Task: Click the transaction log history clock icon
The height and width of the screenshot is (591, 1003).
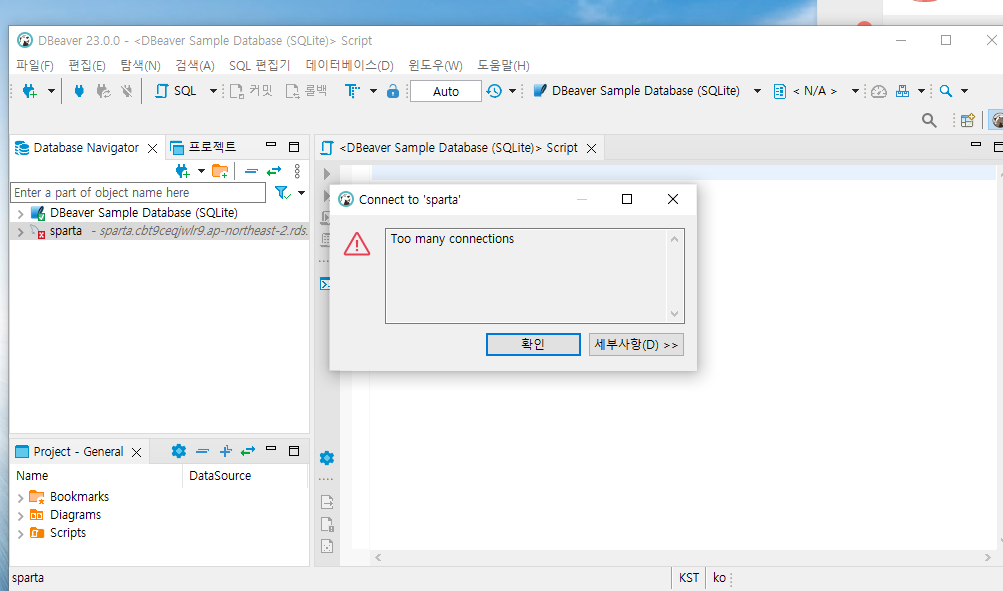Action: click(494, 91)
